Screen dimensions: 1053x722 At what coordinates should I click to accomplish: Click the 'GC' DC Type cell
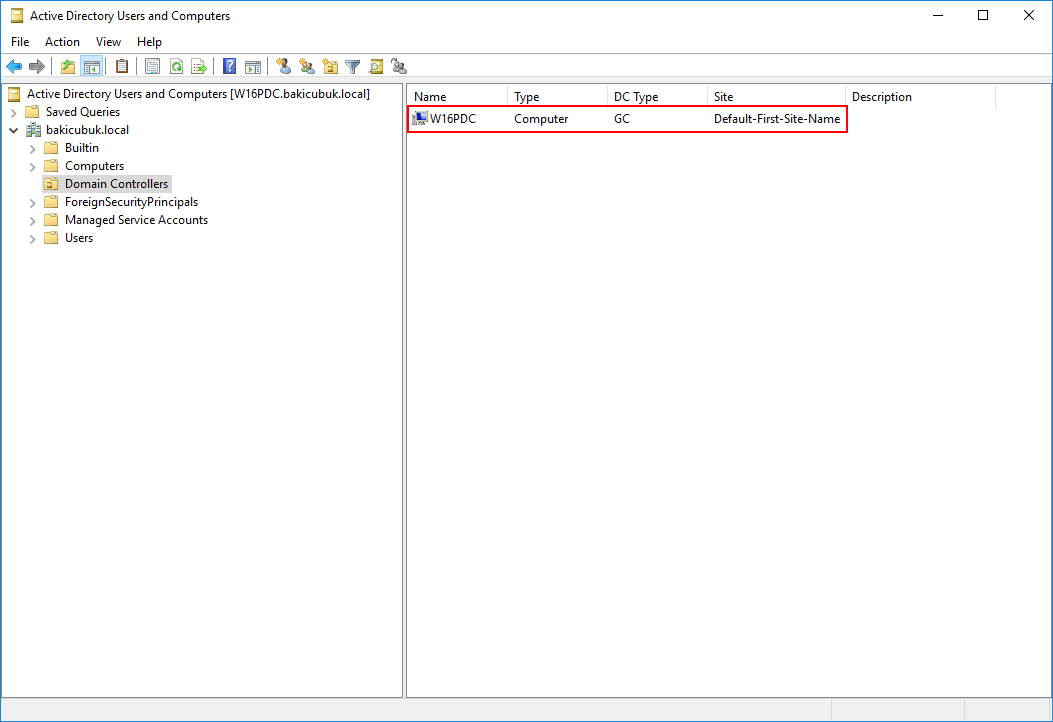(x=622, y=119)
